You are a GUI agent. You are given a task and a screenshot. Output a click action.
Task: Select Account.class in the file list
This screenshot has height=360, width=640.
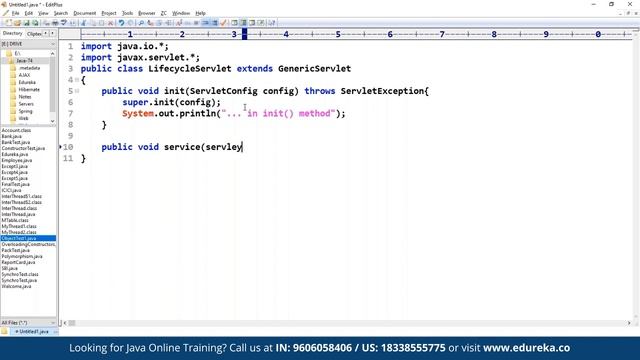16,130
